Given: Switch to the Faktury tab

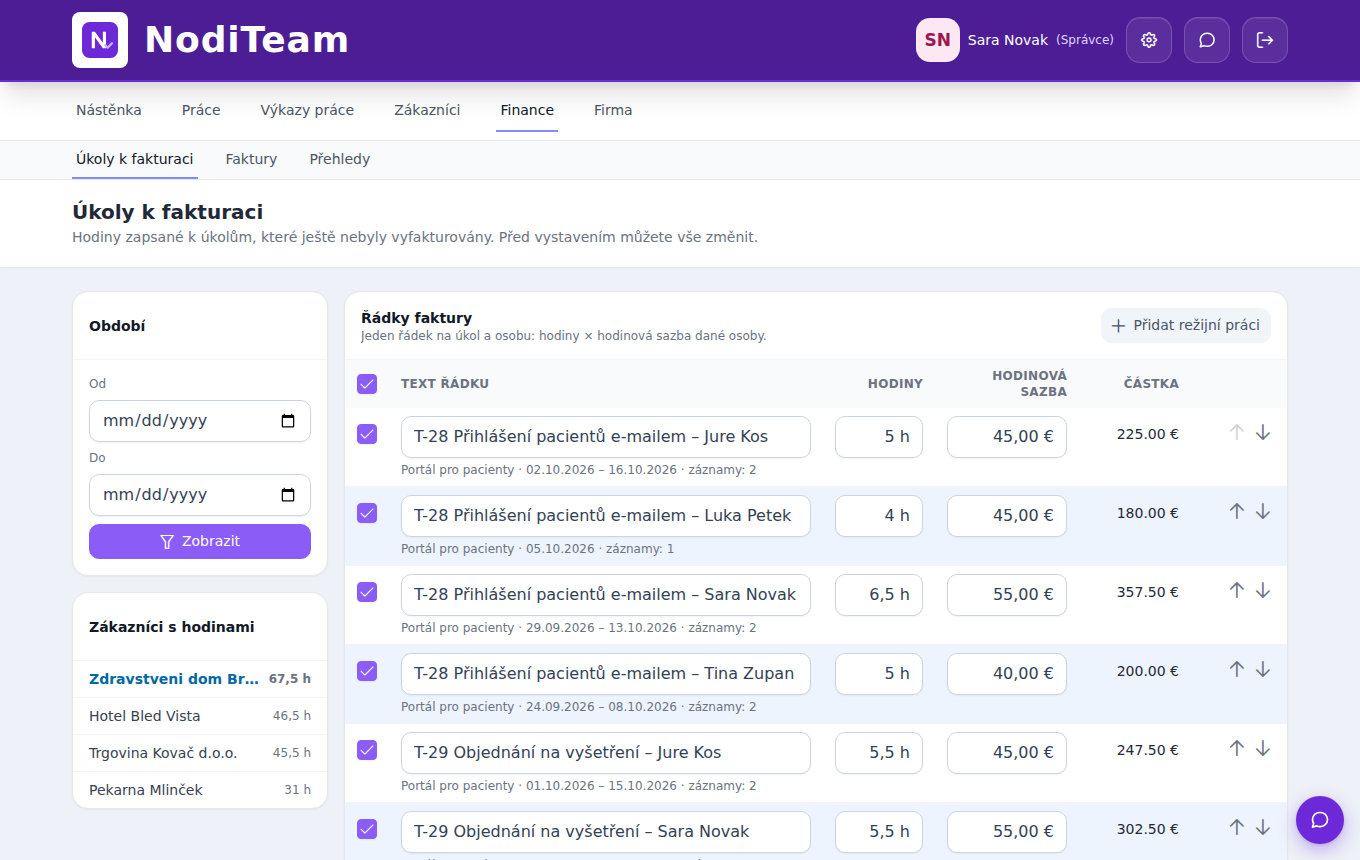Looking at the screenshot, I should (251, 159).
